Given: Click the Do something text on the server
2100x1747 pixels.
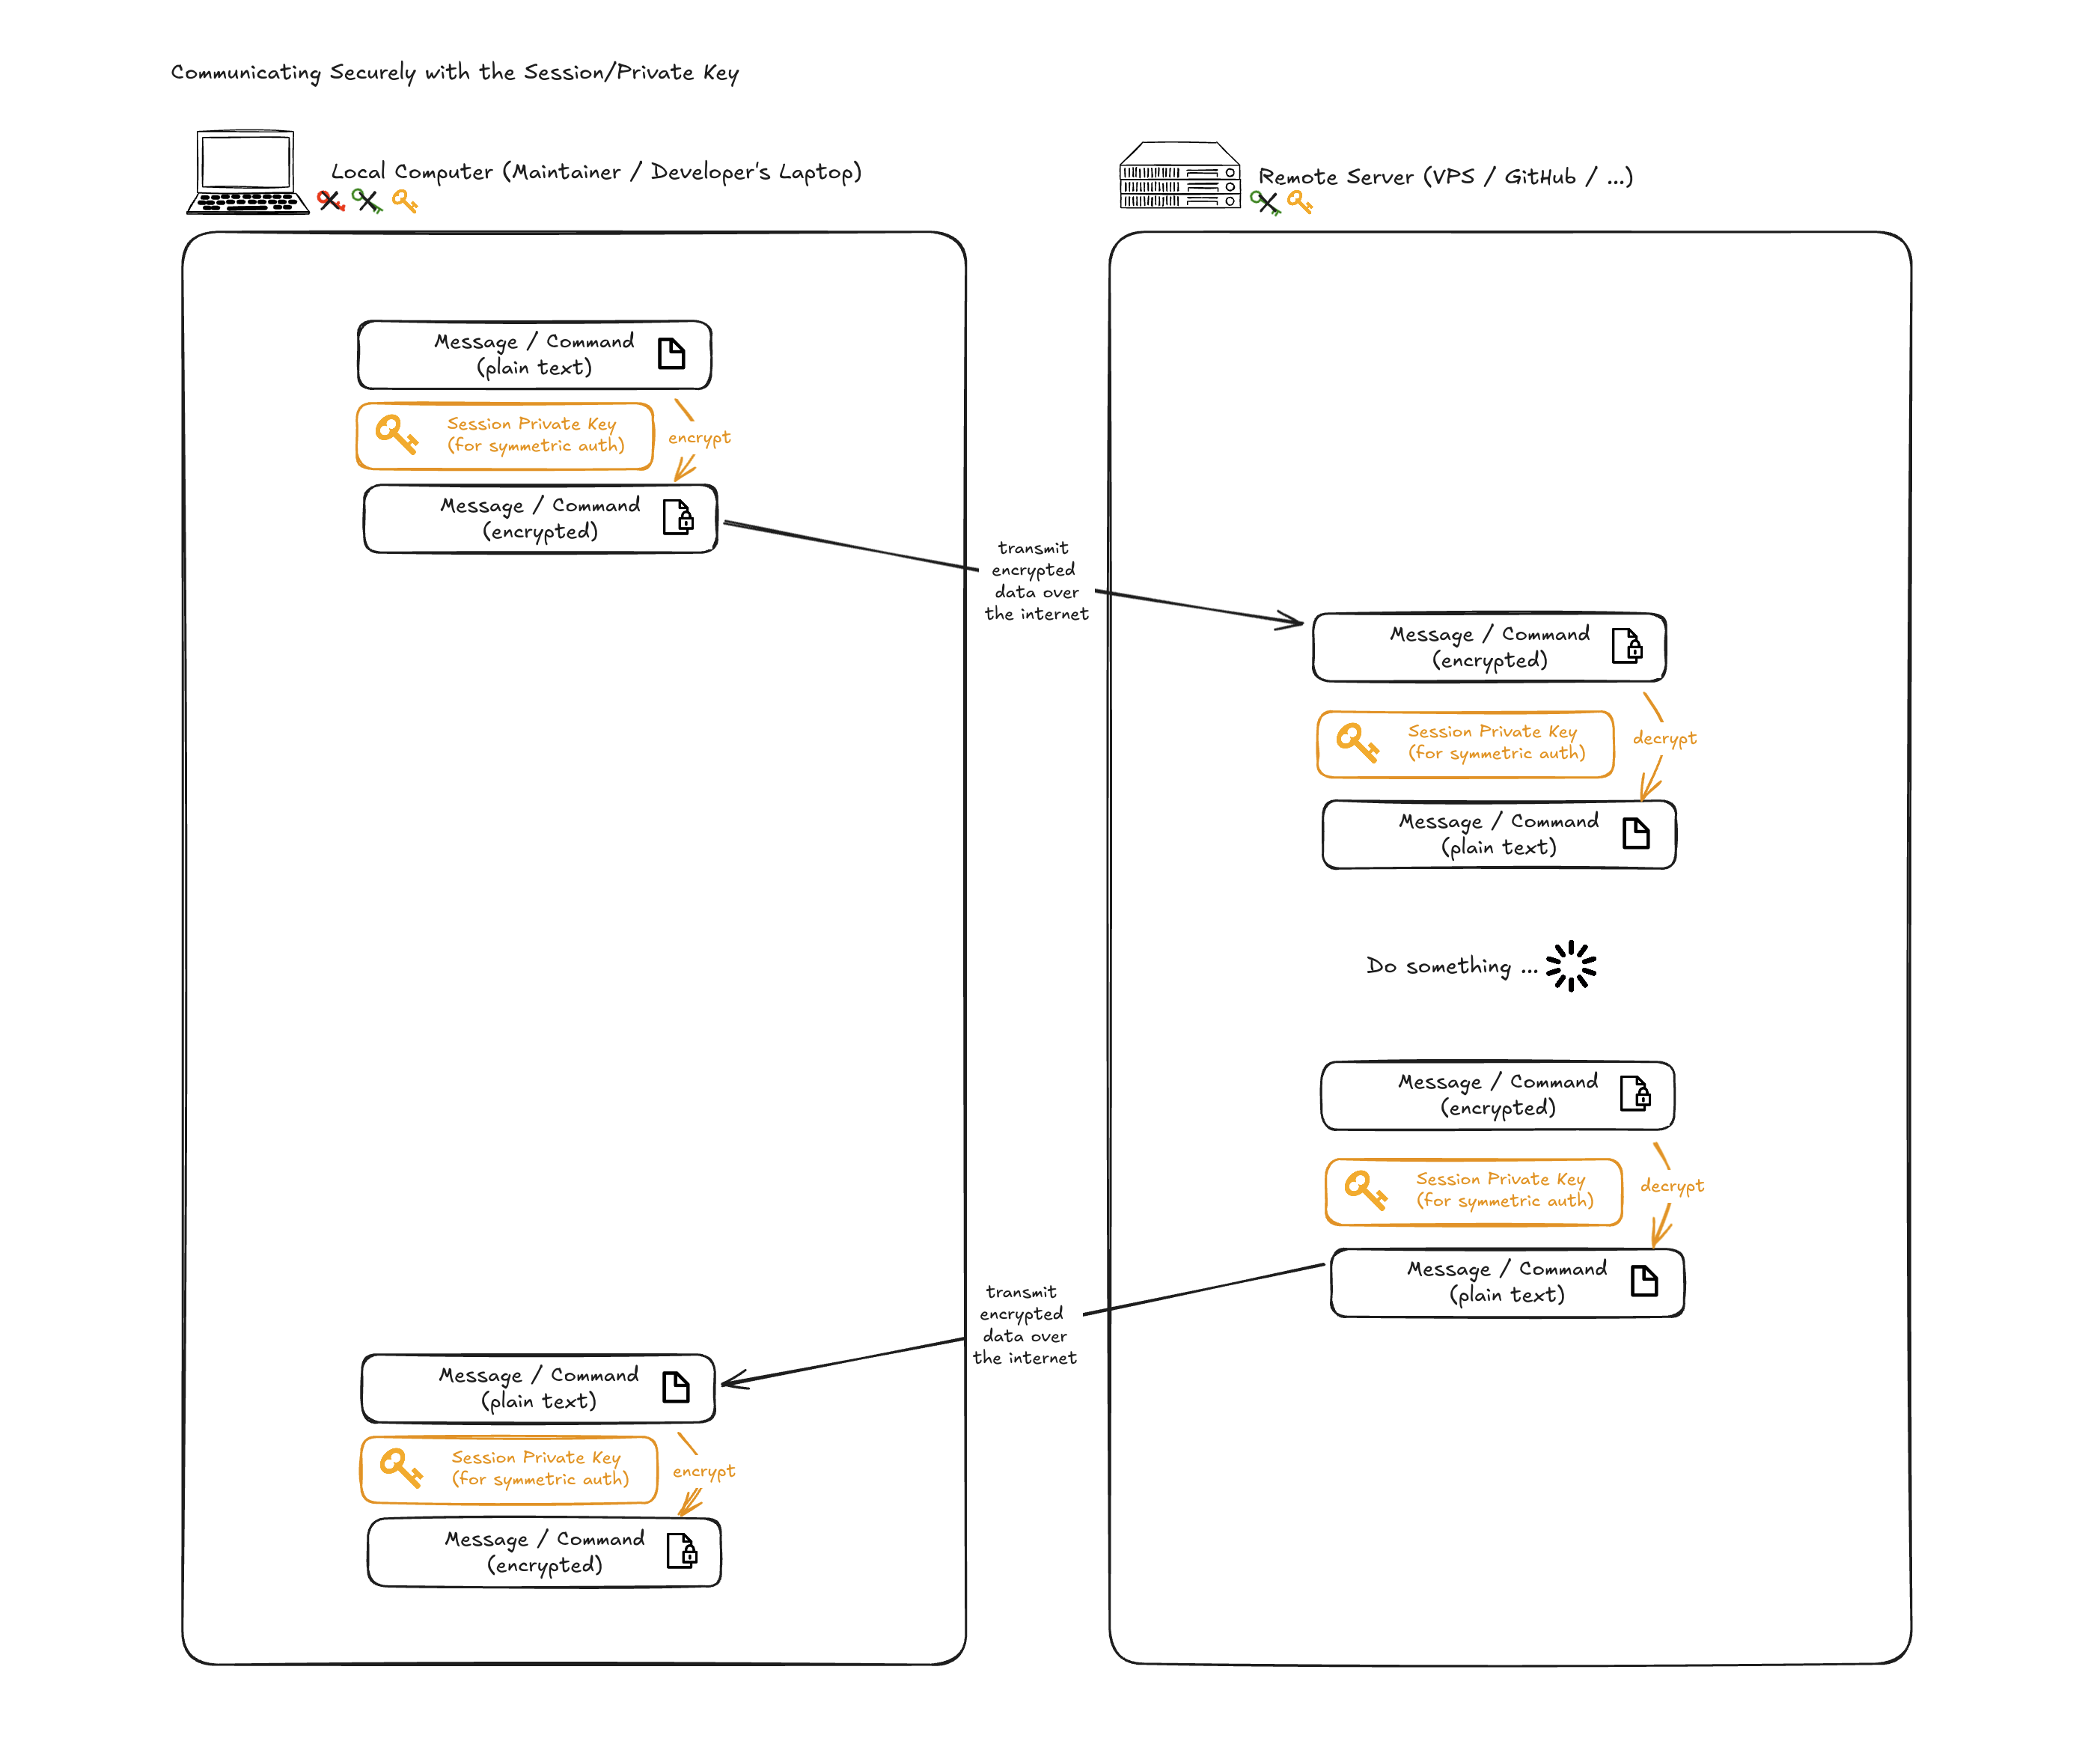Looking at the screenshot, I should [1439, 966].
